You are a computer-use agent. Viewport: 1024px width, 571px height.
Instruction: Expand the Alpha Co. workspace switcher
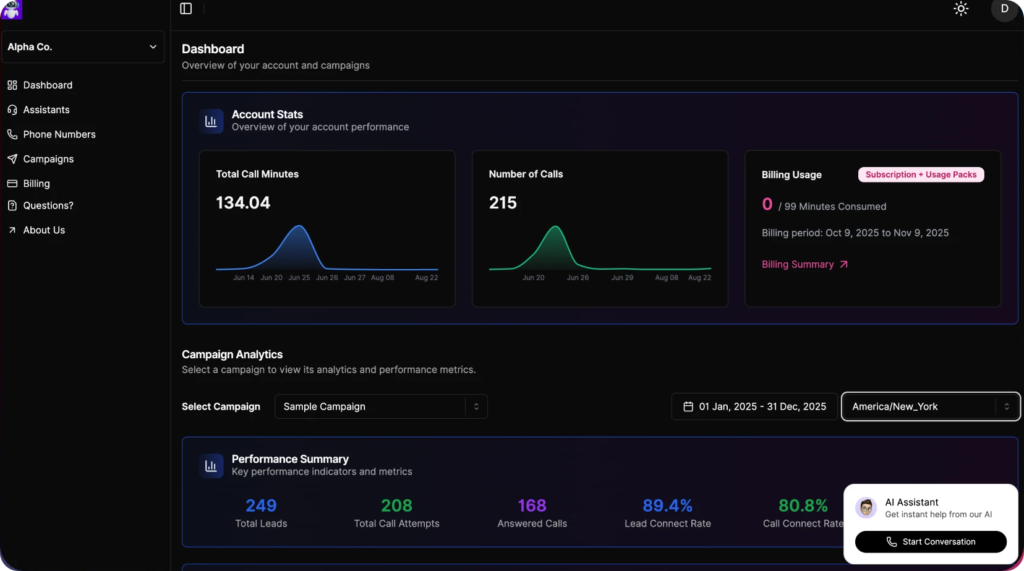pyautogui.click(x=83, y=47)
